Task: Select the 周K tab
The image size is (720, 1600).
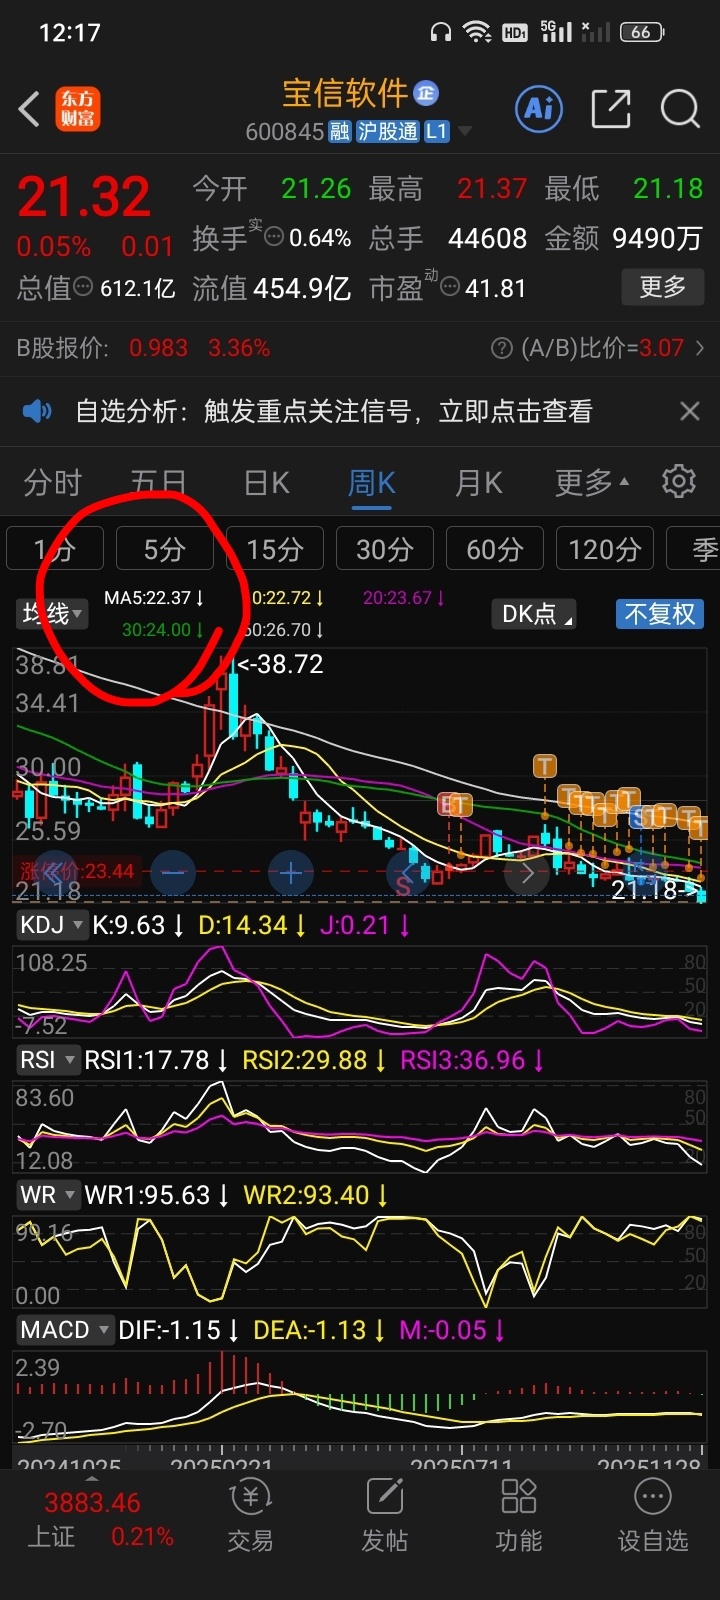Action: pos(371,483)
